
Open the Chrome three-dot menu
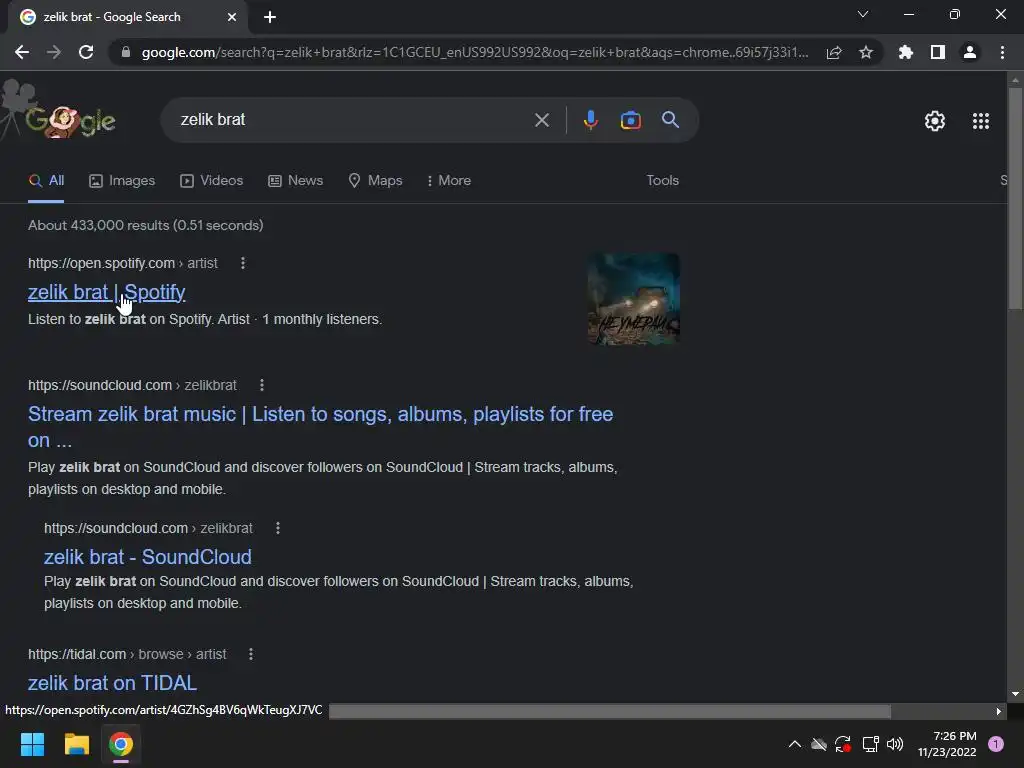tap(1002, 52)
